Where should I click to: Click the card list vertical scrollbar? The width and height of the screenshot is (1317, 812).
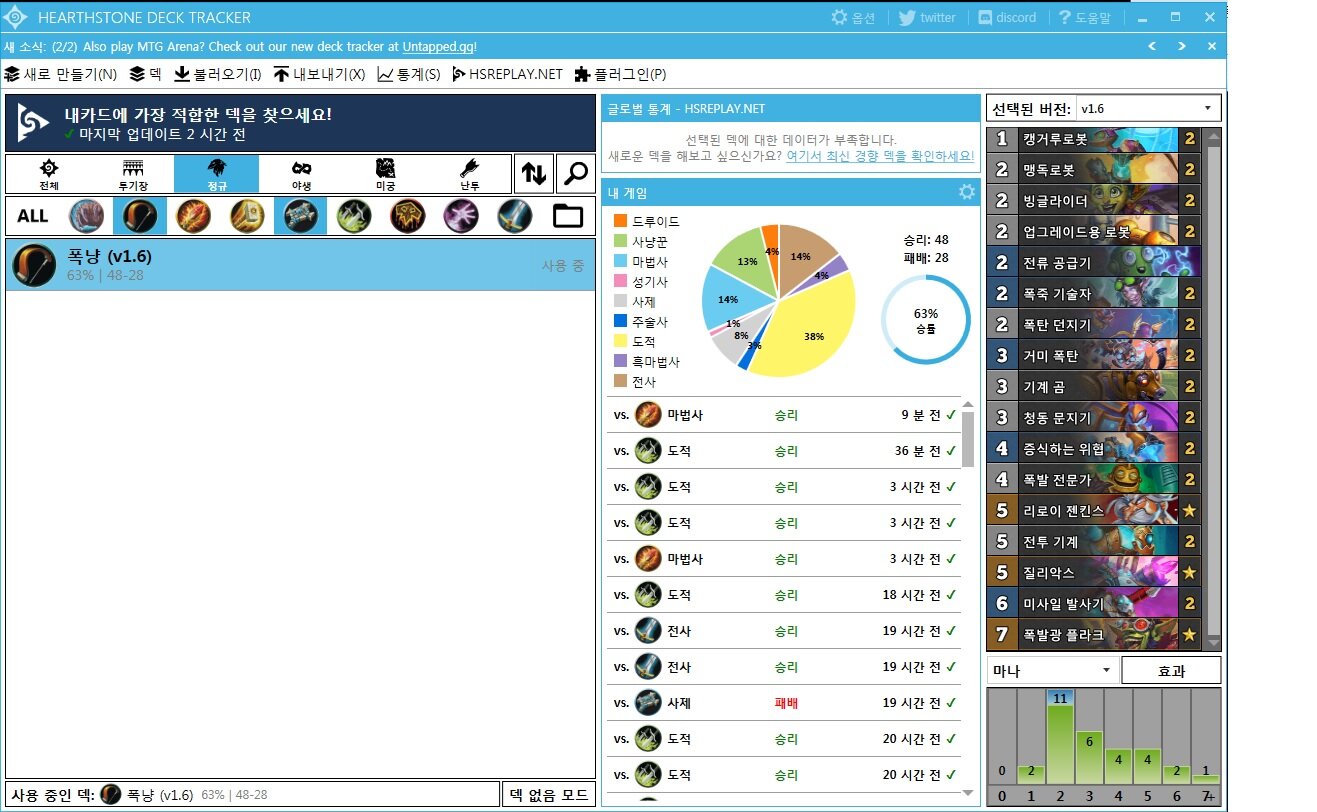pos(1213,388)
